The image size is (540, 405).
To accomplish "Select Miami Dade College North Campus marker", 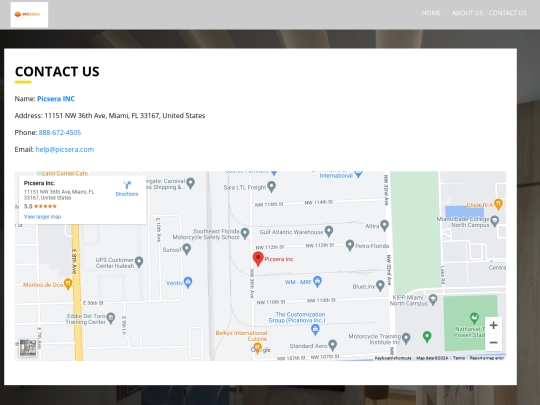I will [x=495, y=221].
